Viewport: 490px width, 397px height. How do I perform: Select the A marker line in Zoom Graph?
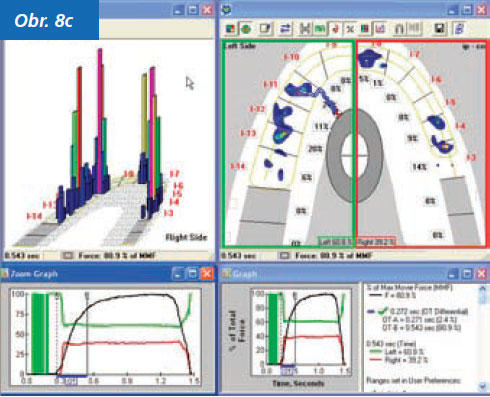[57, 333]
